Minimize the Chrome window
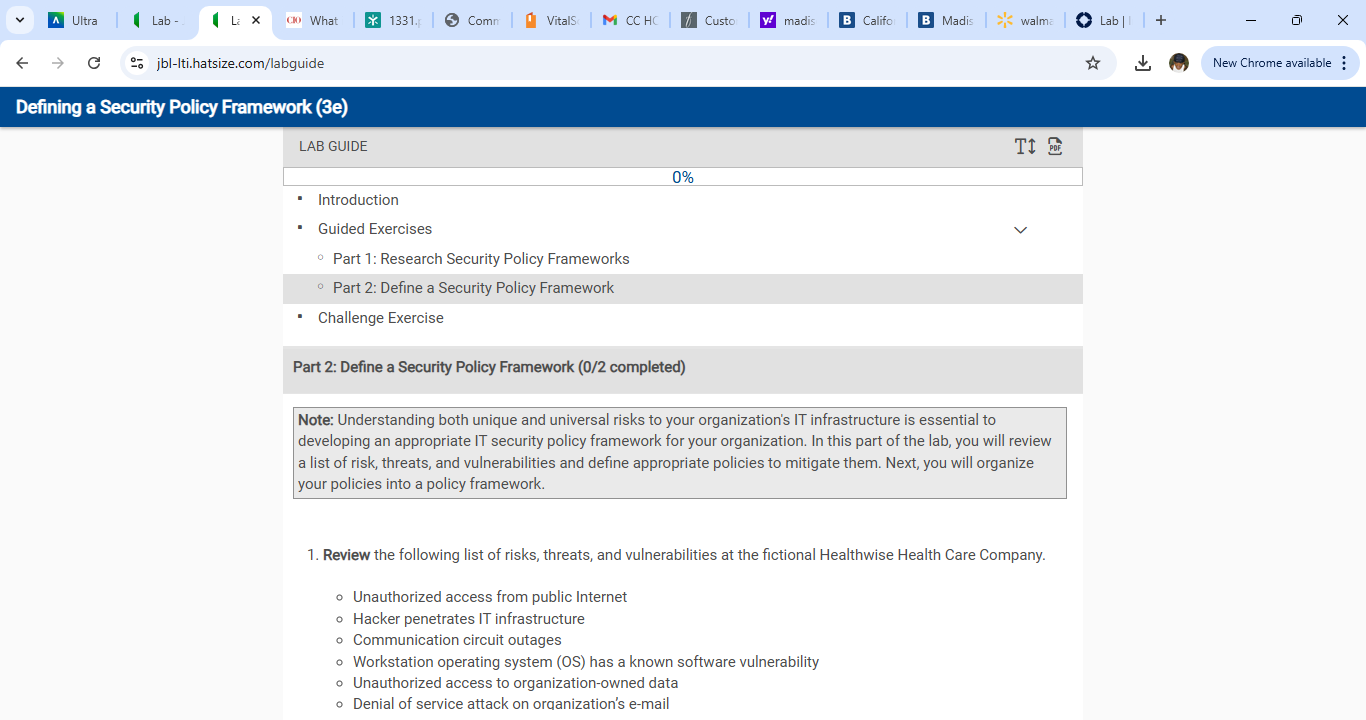This screenshot has width=1366, height=720. (1251, 20)
